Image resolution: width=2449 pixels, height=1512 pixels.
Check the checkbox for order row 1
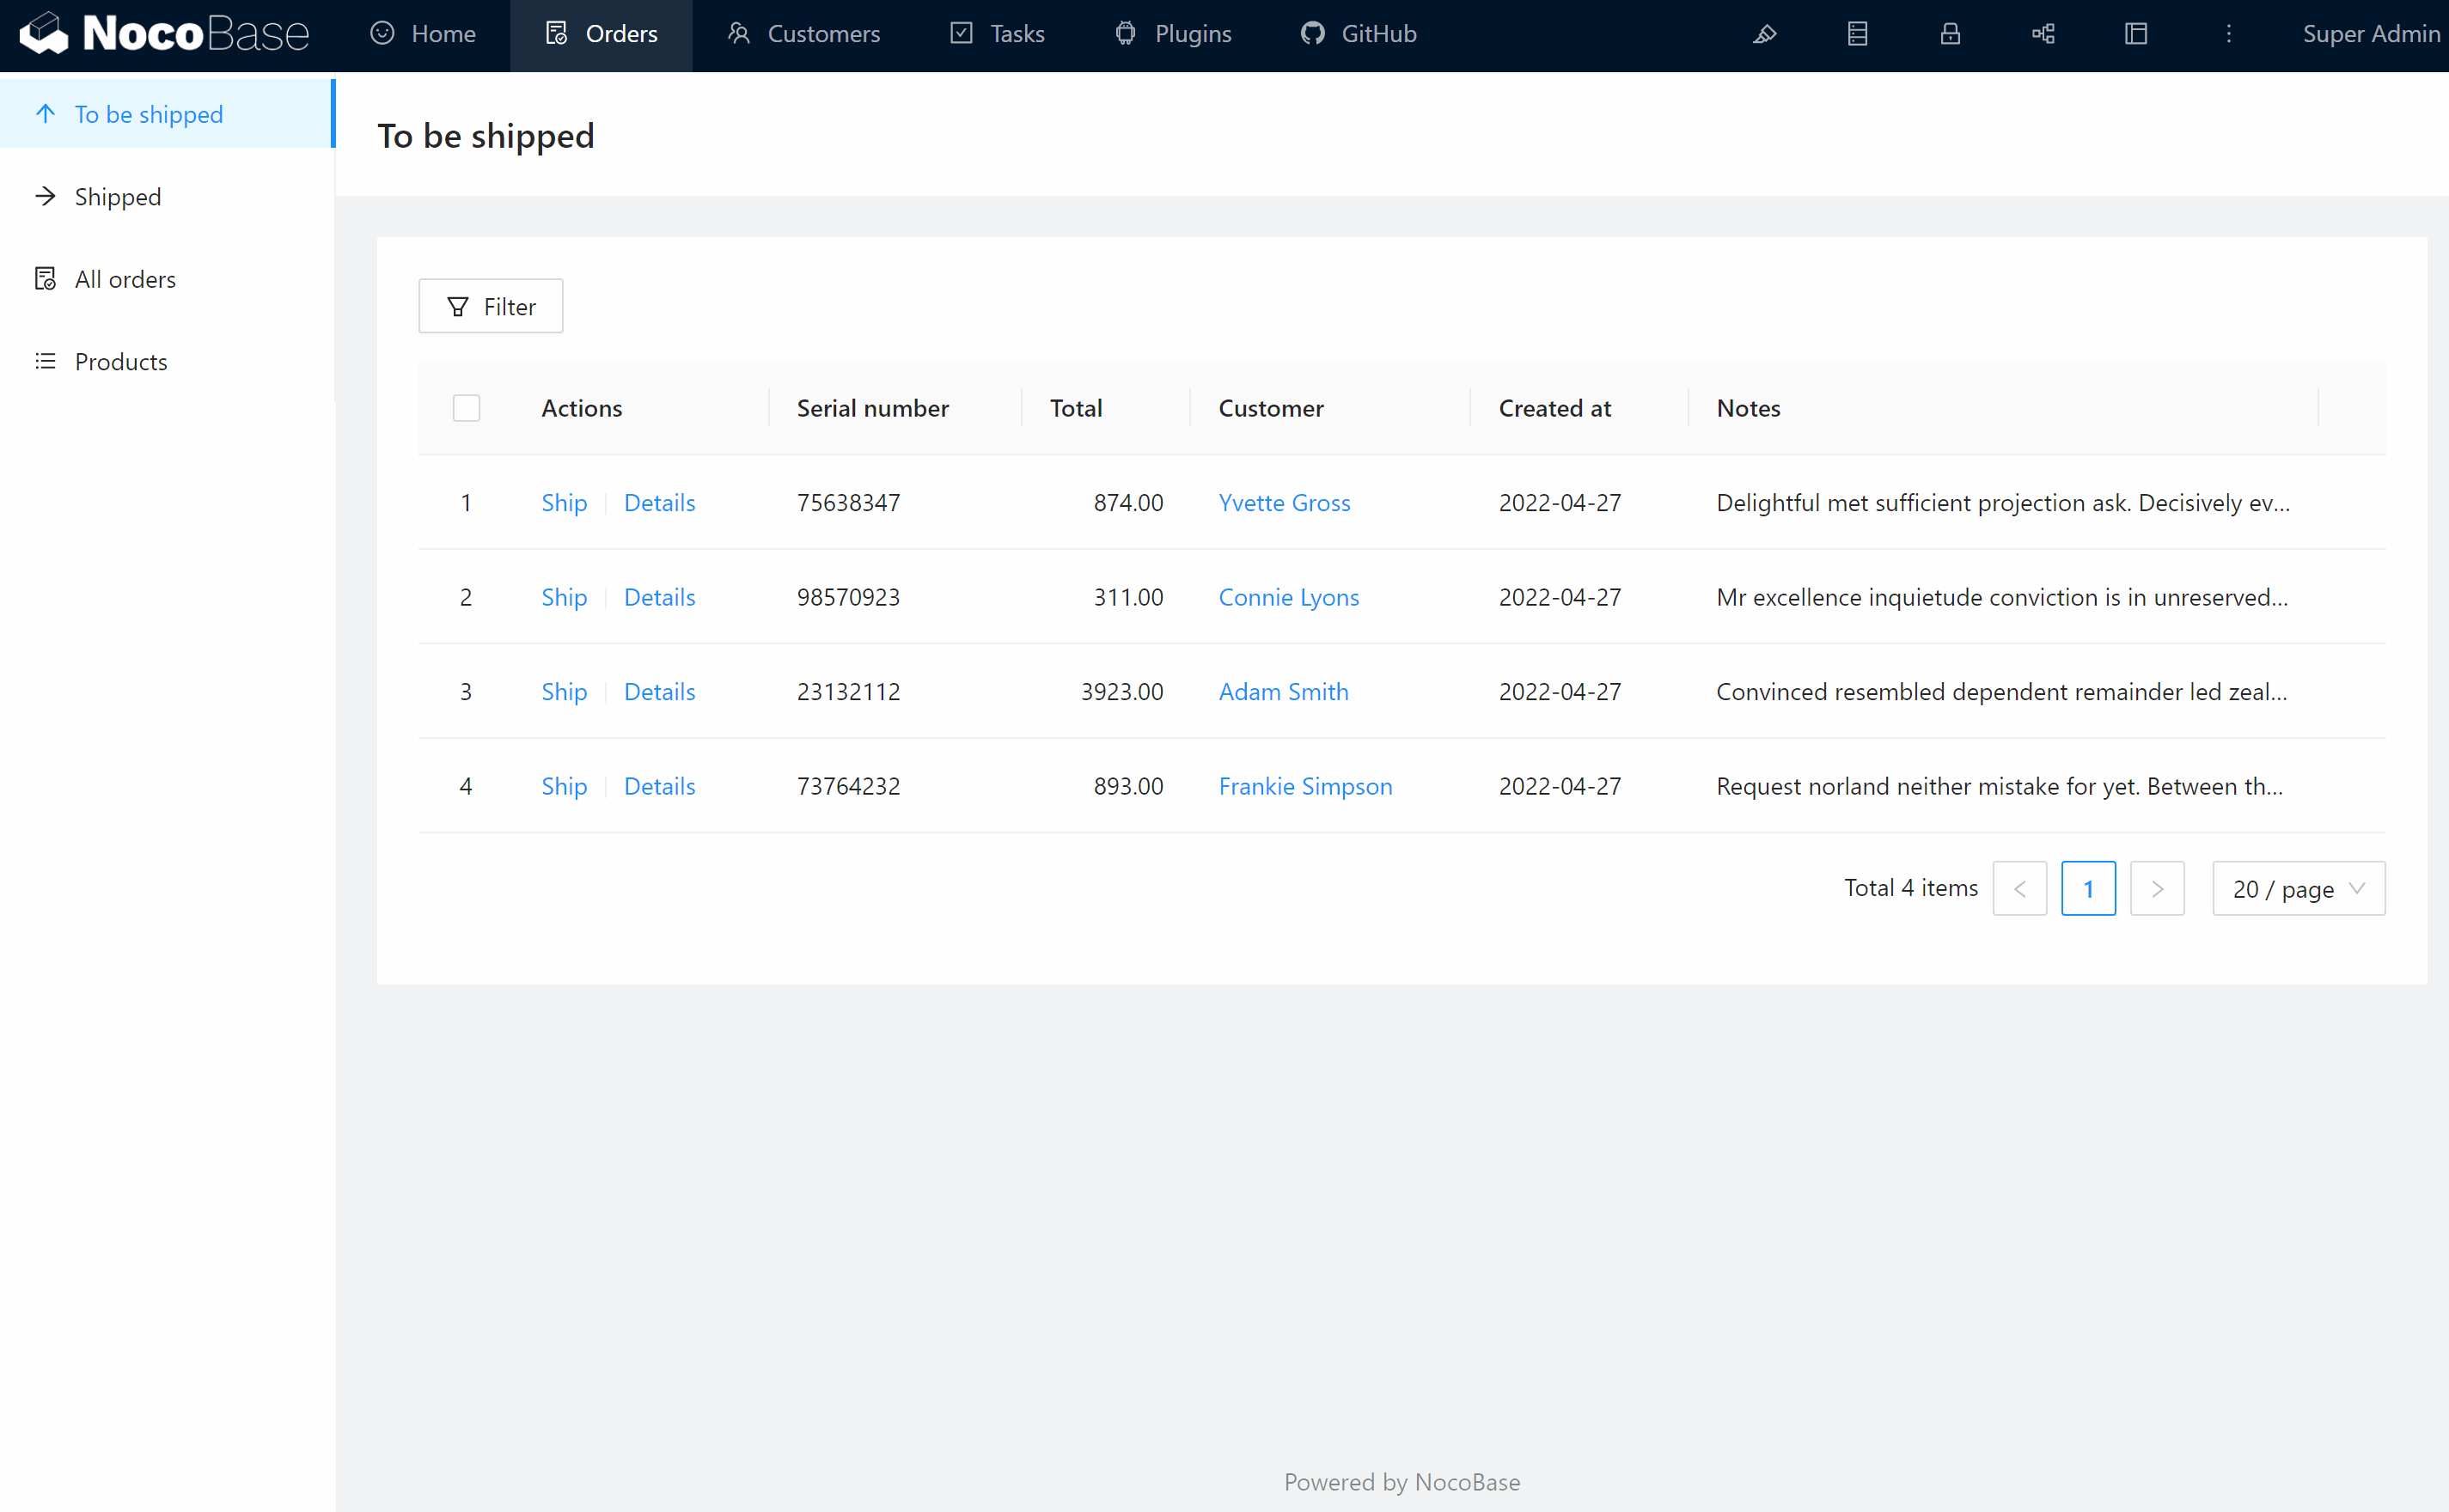466,503
